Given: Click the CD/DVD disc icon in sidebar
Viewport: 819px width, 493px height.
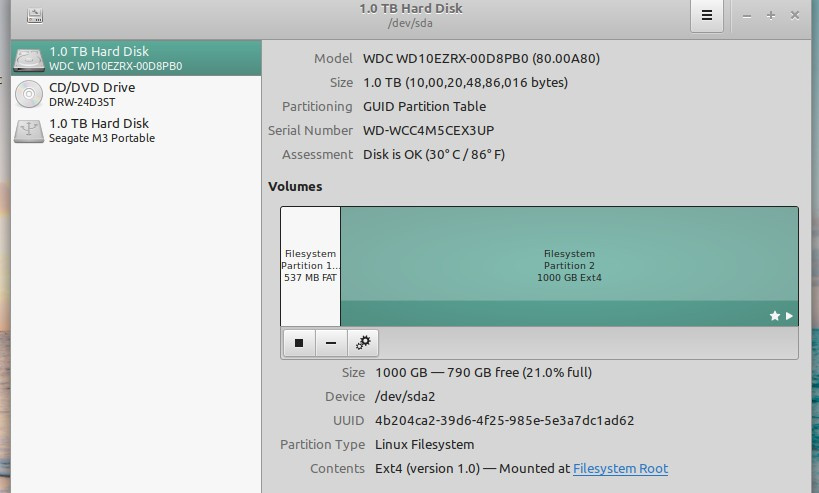Looking at the screenshot, I should pos(29,95).
